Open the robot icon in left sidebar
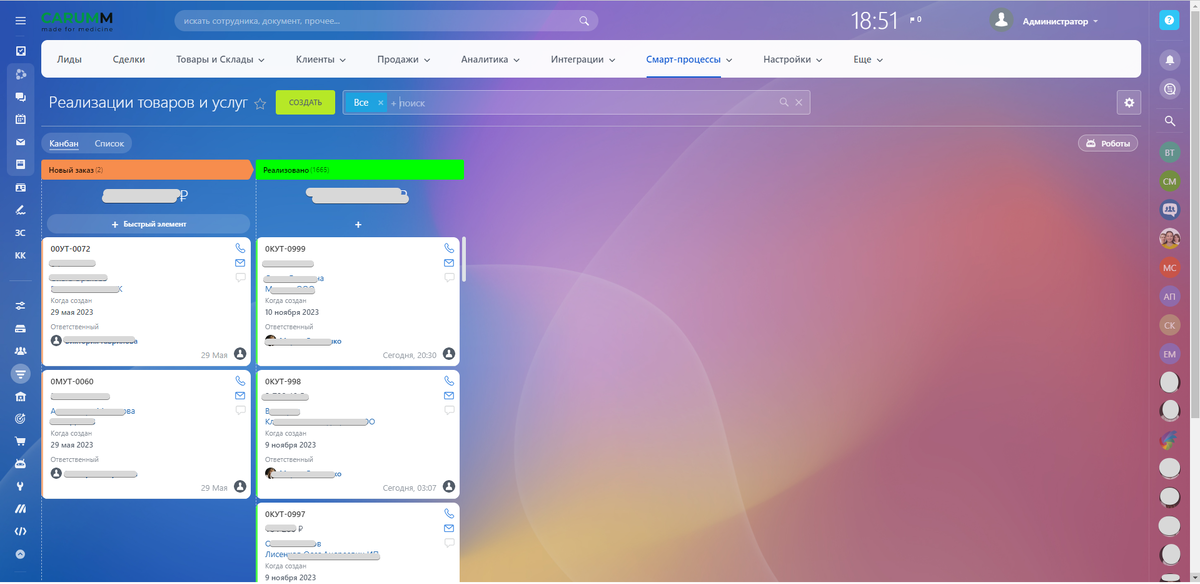The height and width of the screenshot is (584, 1200). (x=21, y=464)
